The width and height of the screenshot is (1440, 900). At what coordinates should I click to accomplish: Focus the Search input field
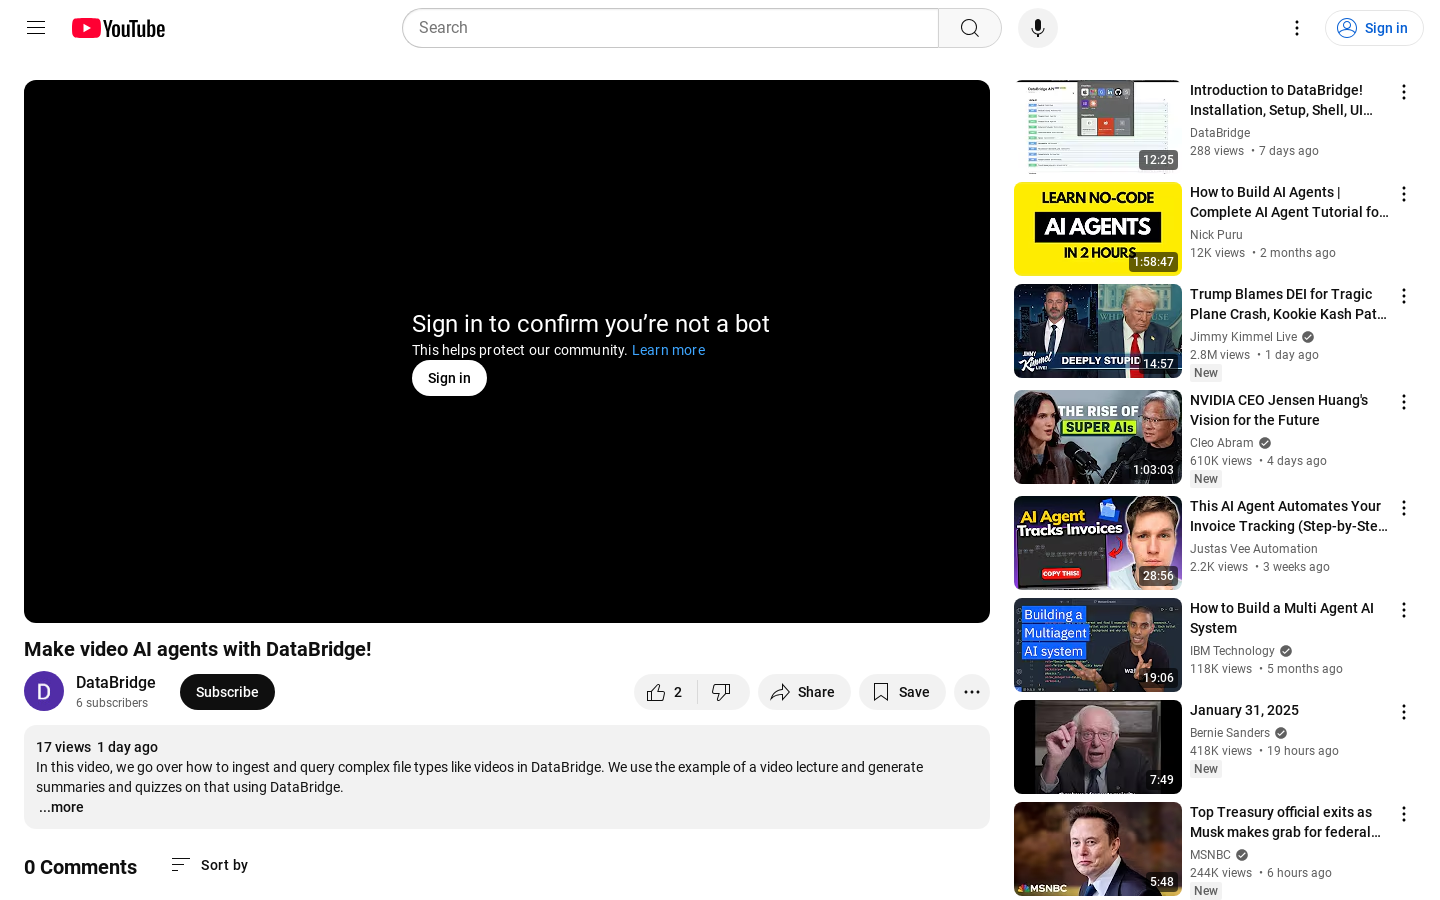pos(671,28)
